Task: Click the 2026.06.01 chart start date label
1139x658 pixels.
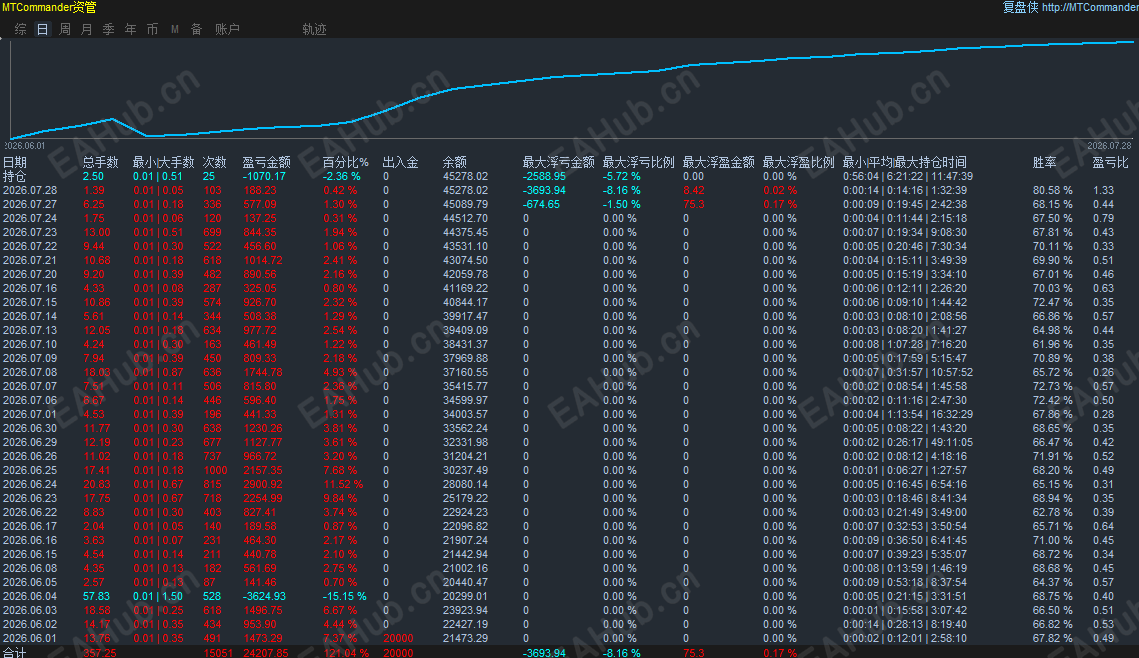Action: (x=25, y=146)
